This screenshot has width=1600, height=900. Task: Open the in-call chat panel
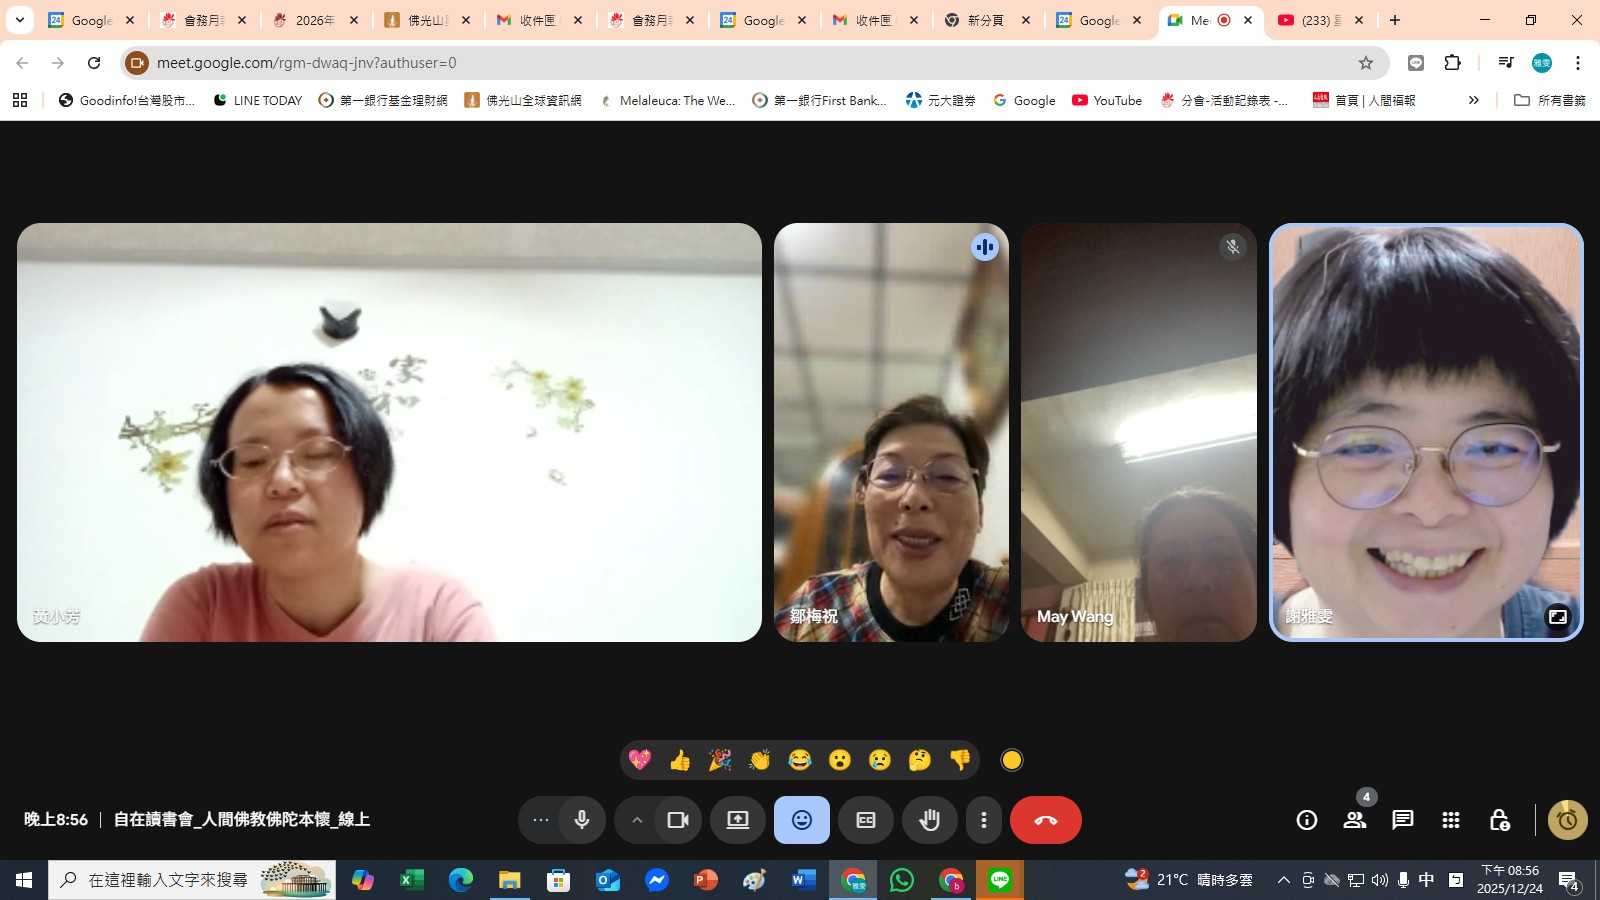[1403, 820]
